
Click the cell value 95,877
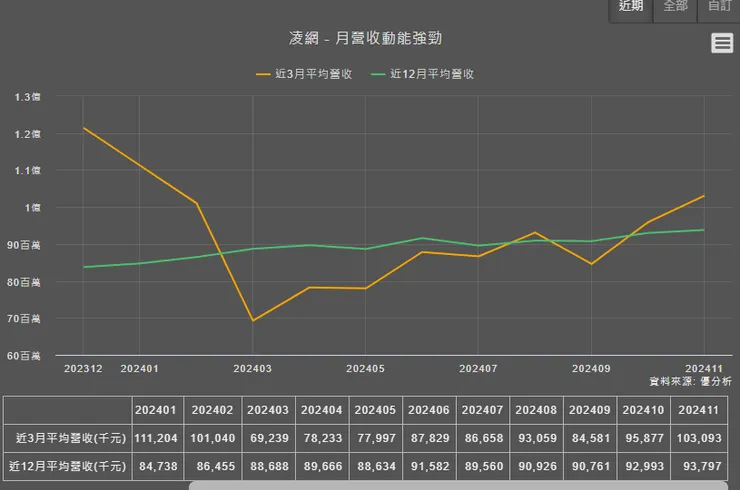coord(644,438)
